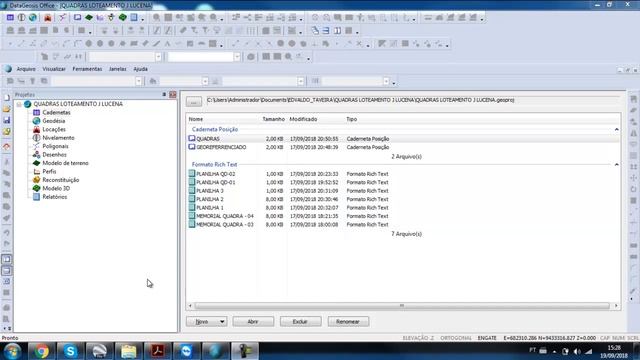Select the MEMORIAL QUADRA - 04 file row
The height and width of the screenshot is (360, 640).
(403, 216)
